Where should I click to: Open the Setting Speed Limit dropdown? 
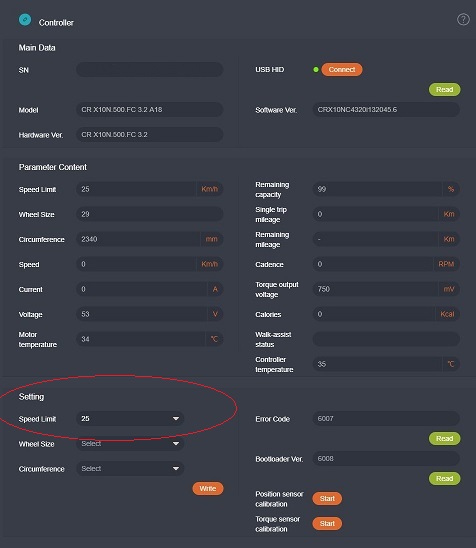(130, 419)
